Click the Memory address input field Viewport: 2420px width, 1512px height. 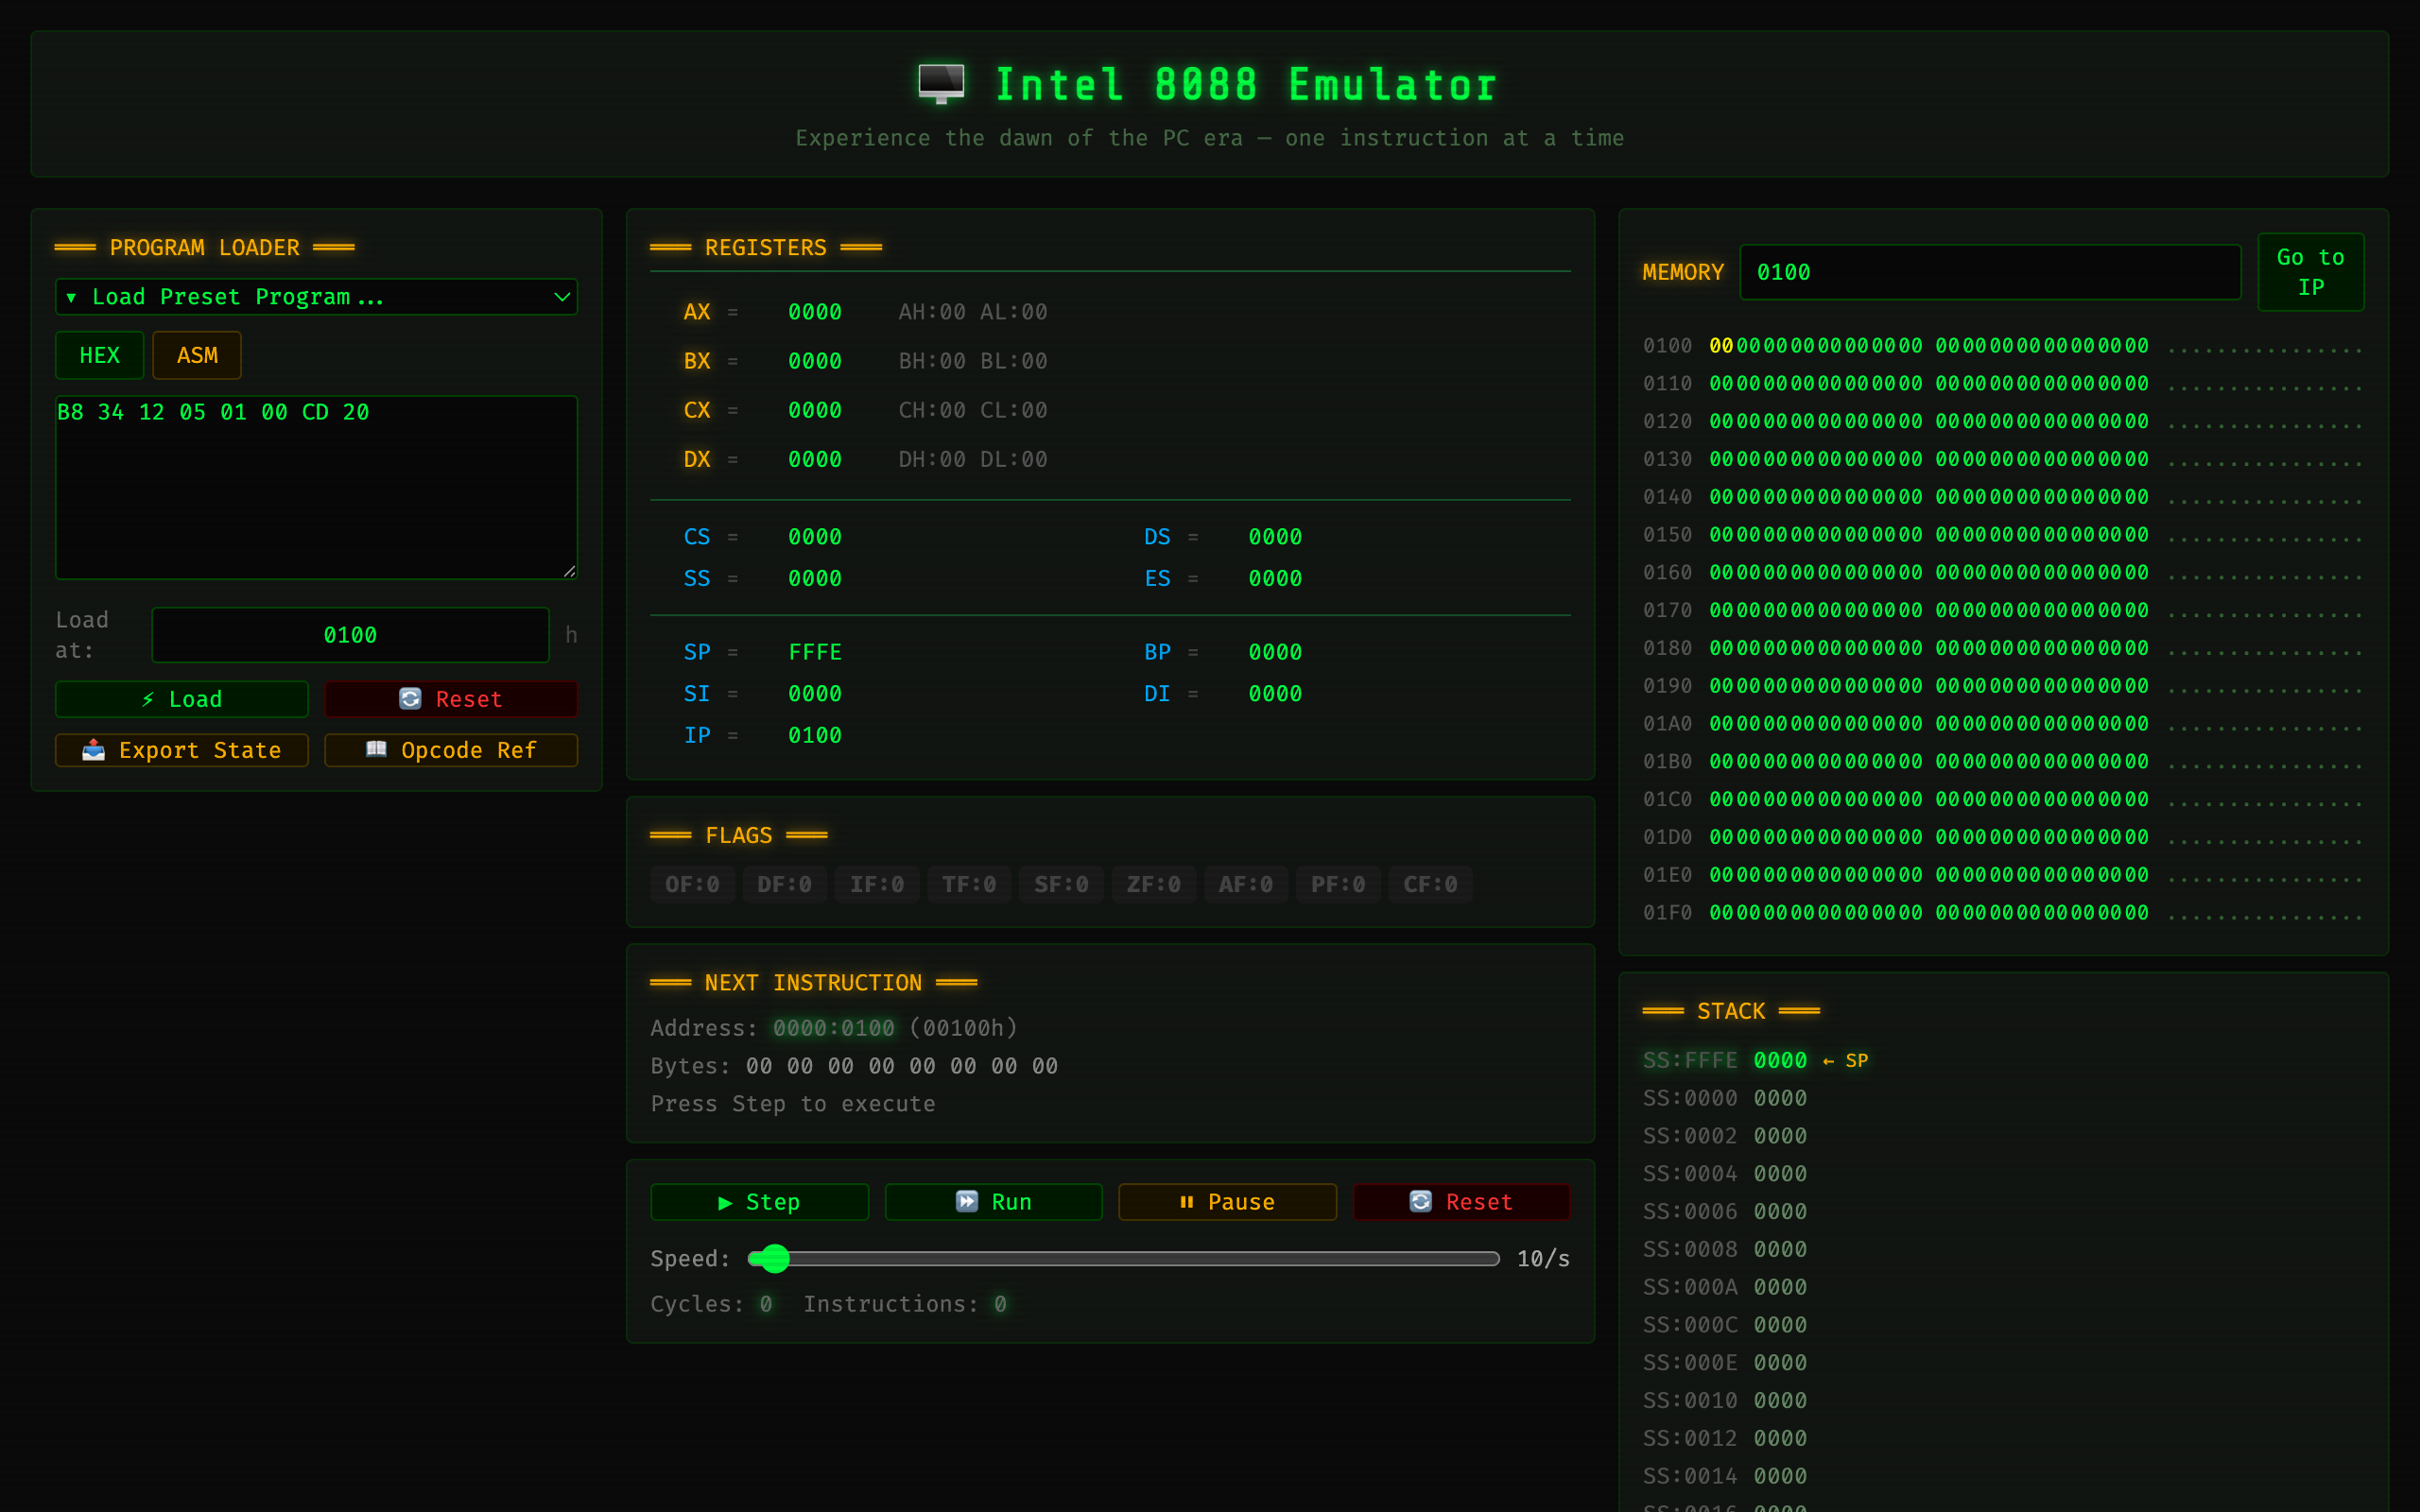point(1990,272)
